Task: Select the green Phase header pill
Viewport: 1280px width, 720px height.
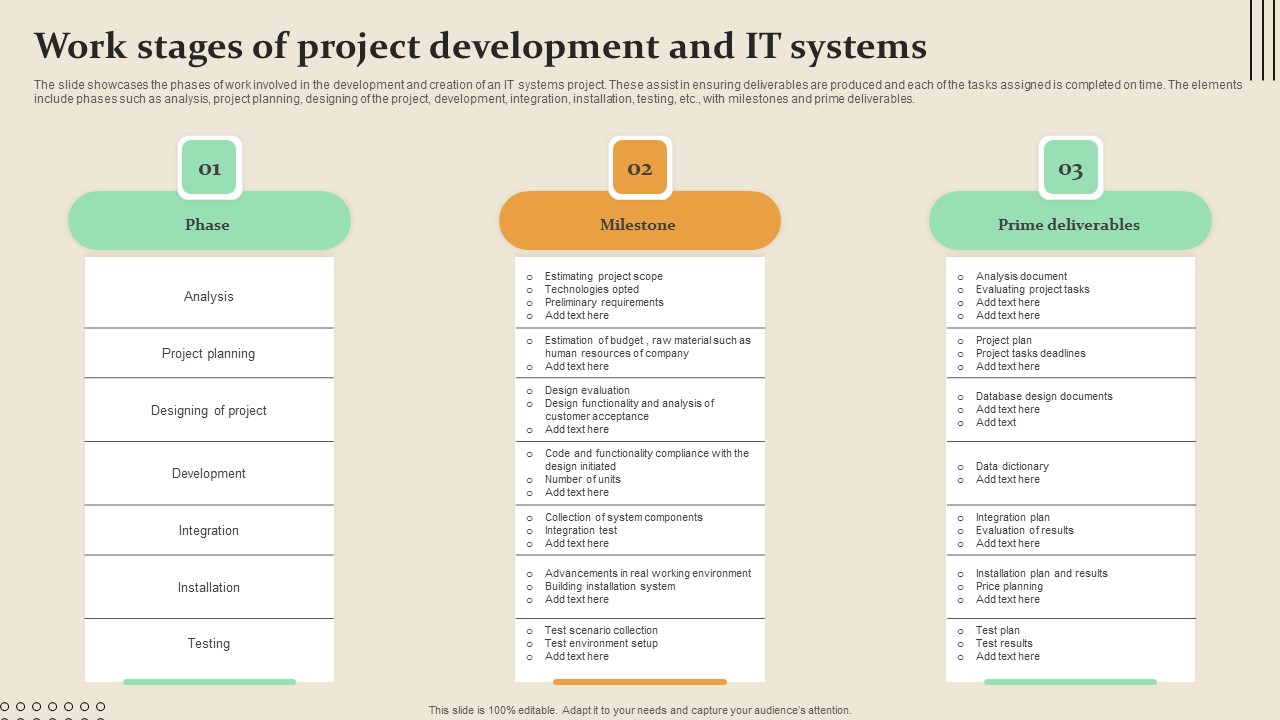Action: click(x=209, y=221)
